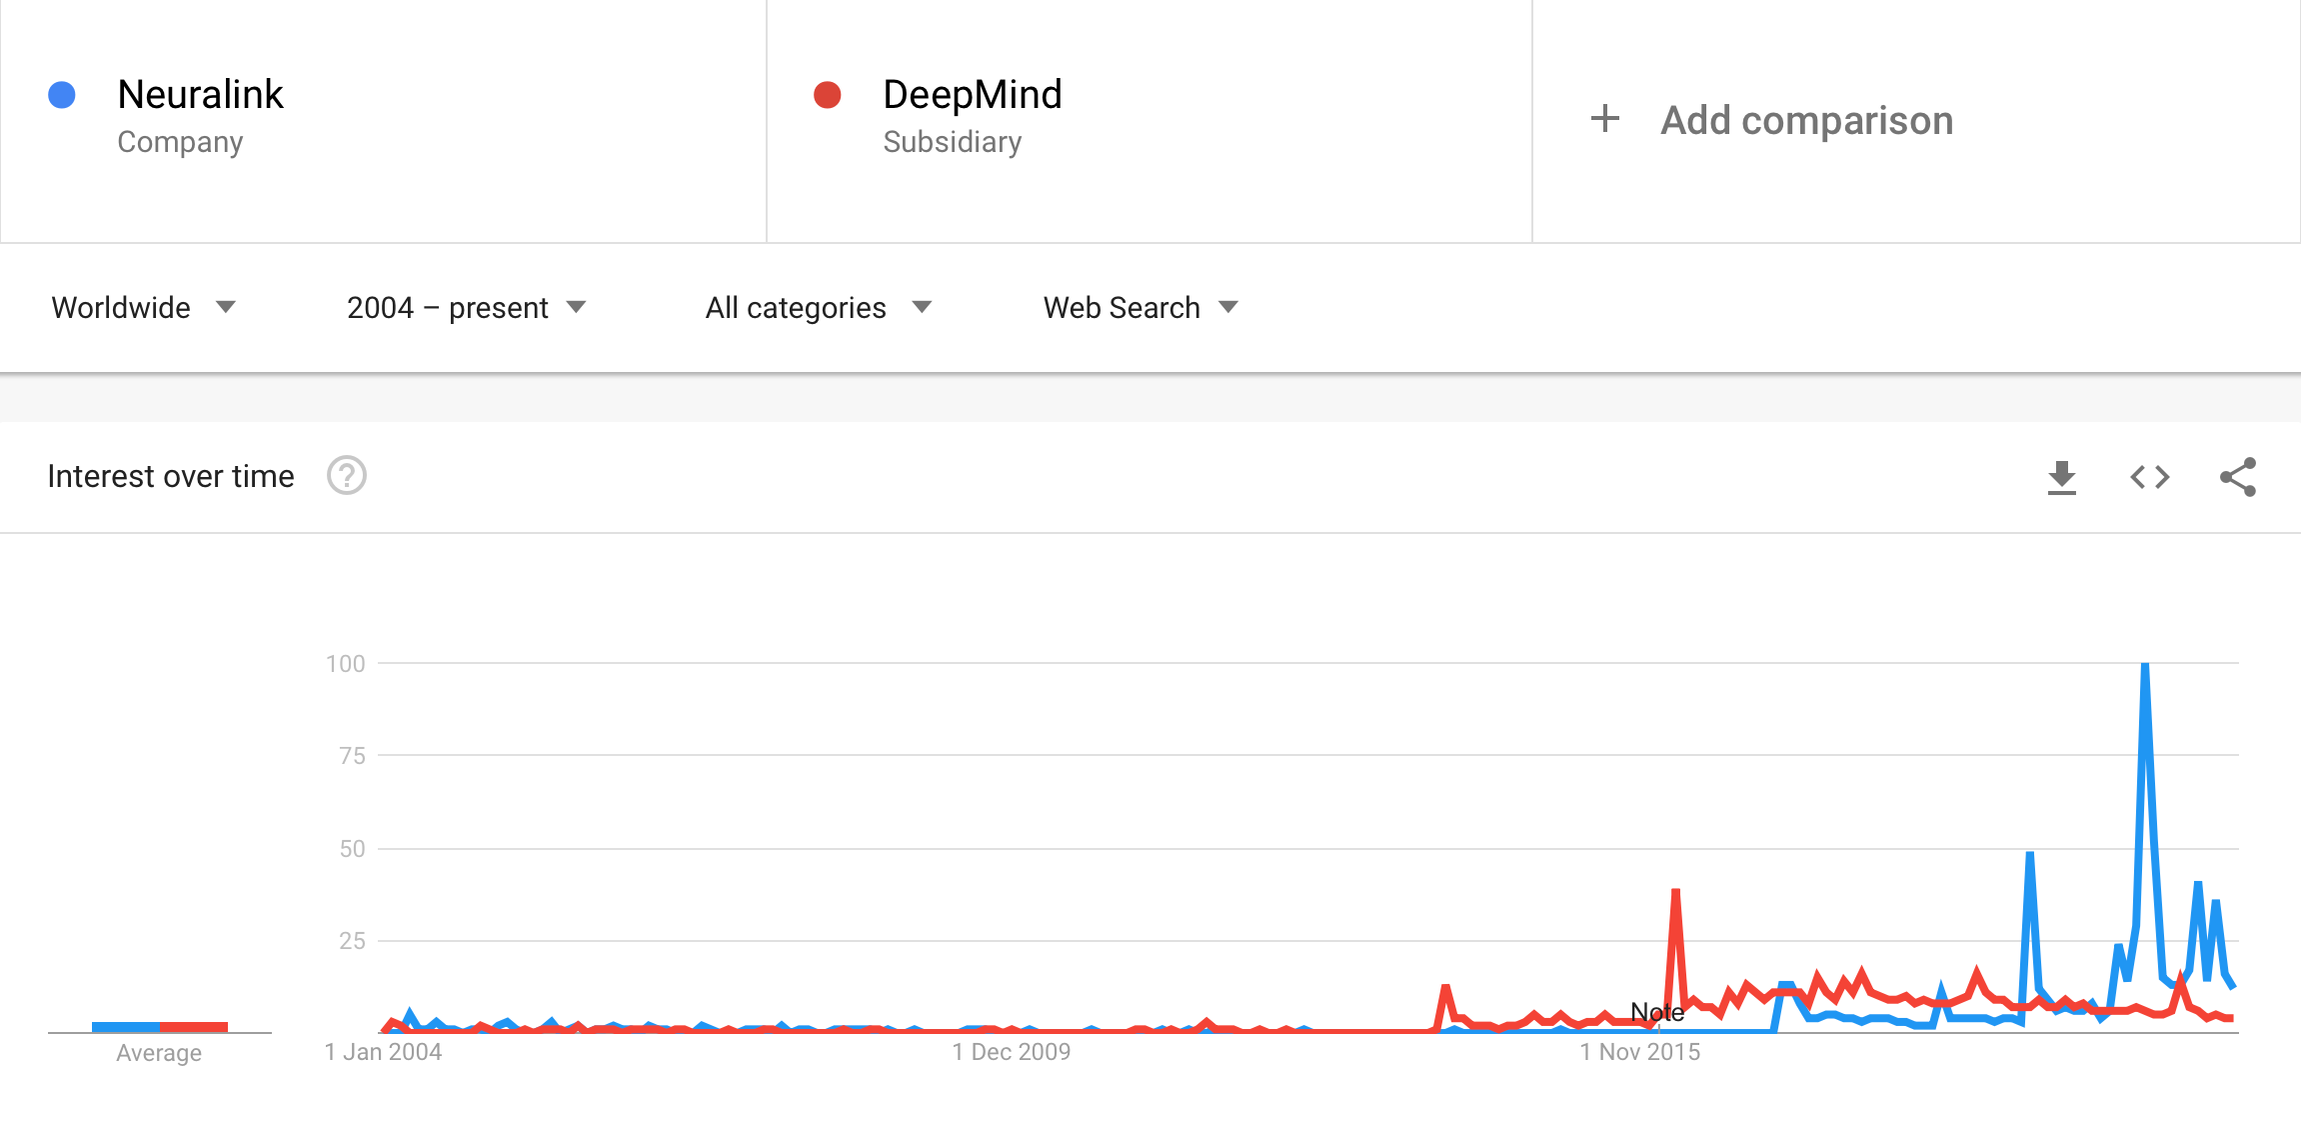The height and width of the screenshot is (1148, 2301).
Task: Click the red DeepMind color dot
Action: (x=827, y=95)
